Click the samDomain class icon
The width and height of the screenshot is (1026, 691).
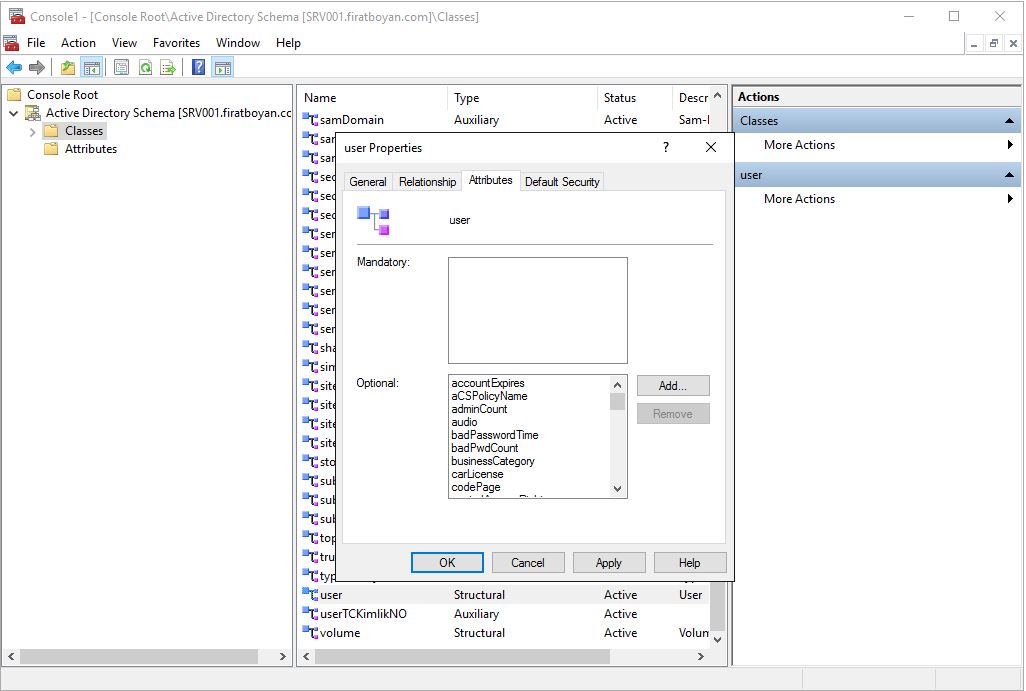pyautogui.click(x=310, y=120)
